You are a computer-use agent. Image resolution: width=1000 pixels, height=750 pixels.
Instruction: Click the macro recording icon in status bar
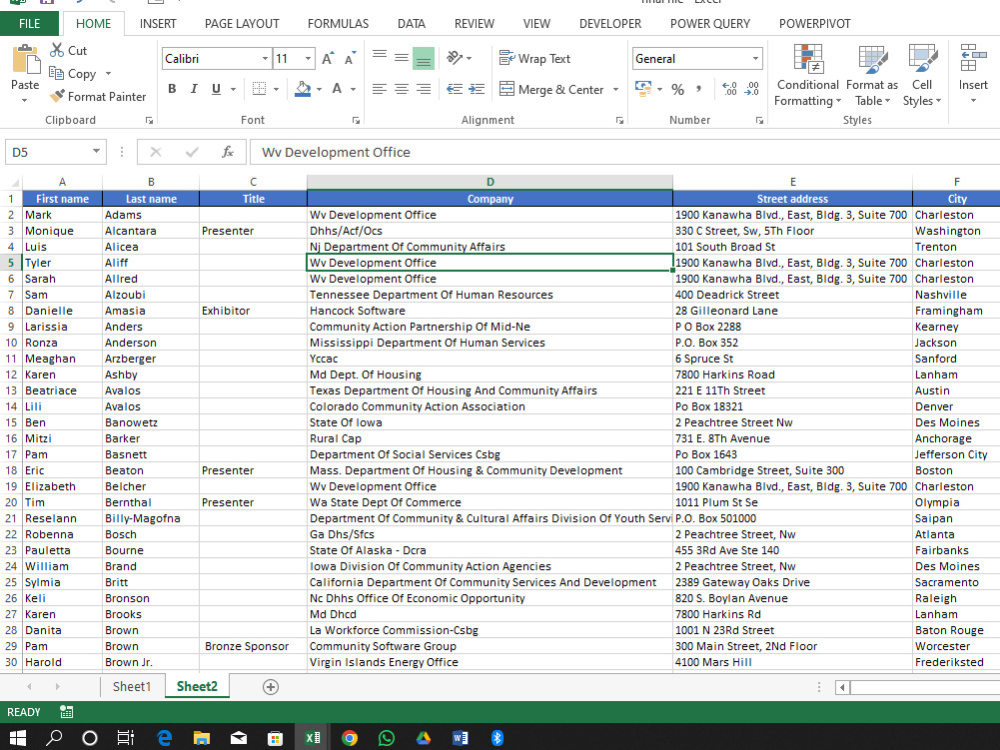point(66,712)
